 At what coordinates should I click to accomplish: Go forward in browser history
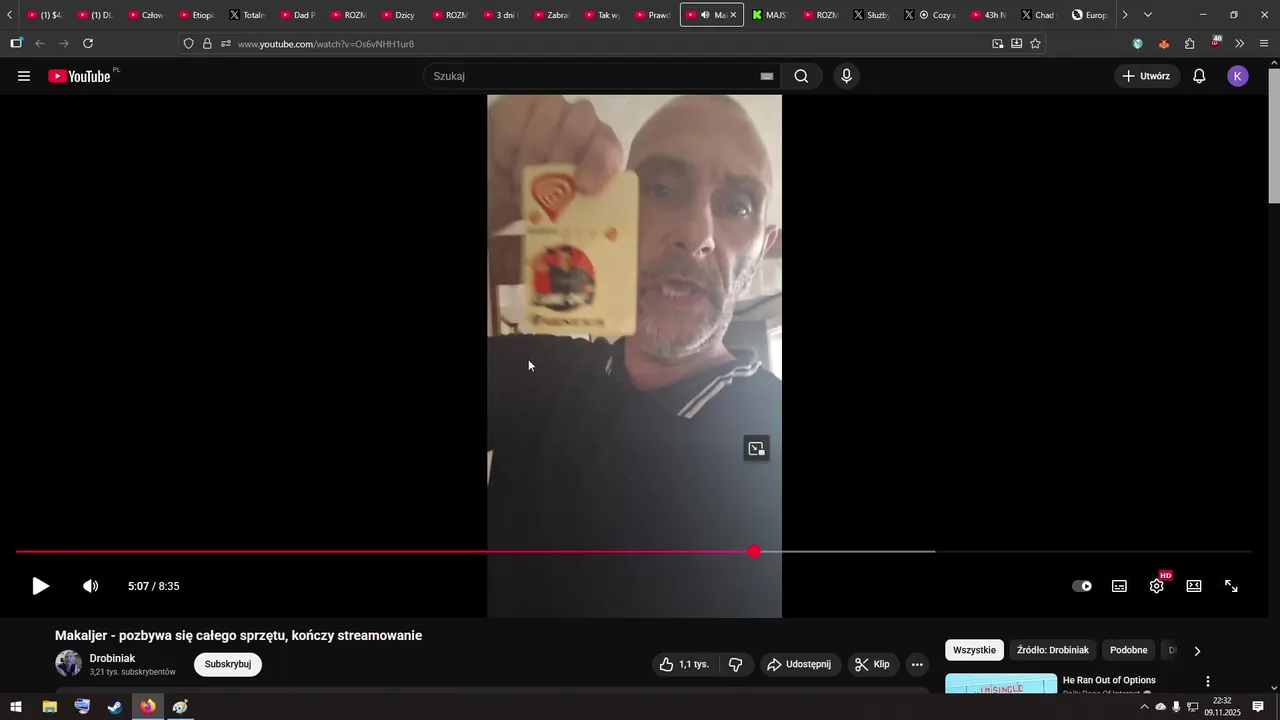tap(64, 44)
